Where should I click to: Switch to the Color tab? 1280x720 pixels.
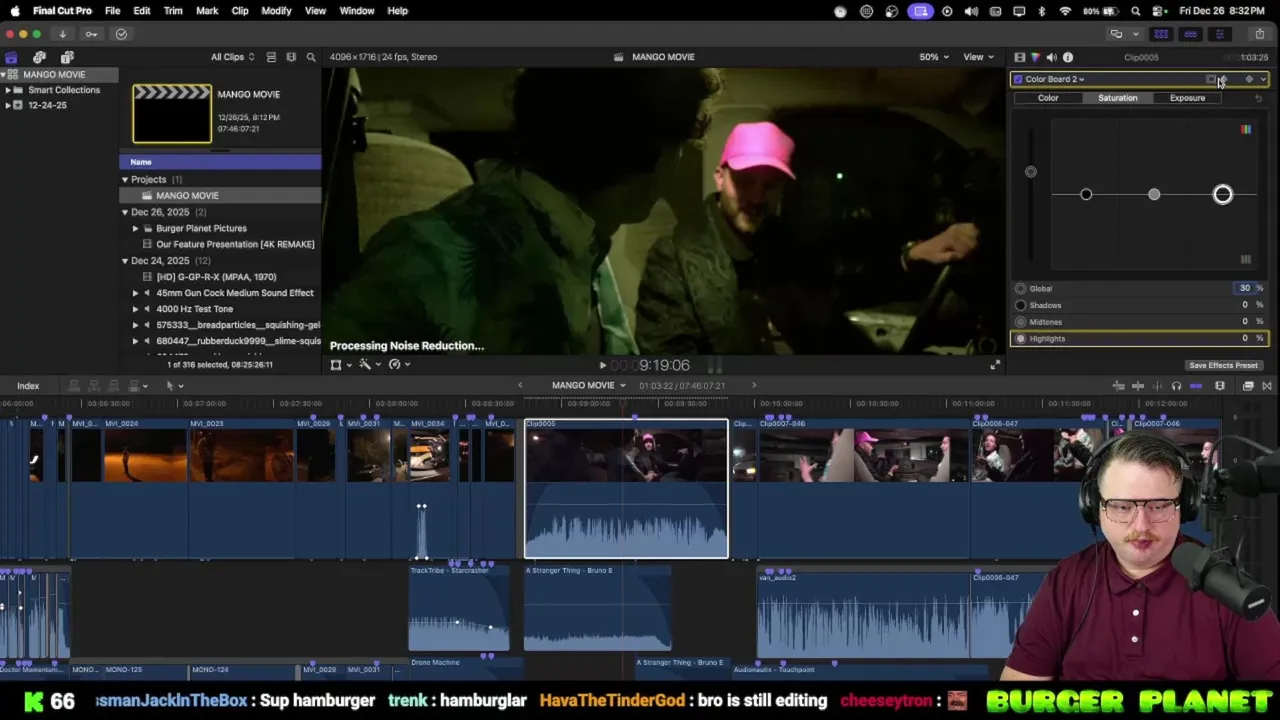coord(1048,98)
